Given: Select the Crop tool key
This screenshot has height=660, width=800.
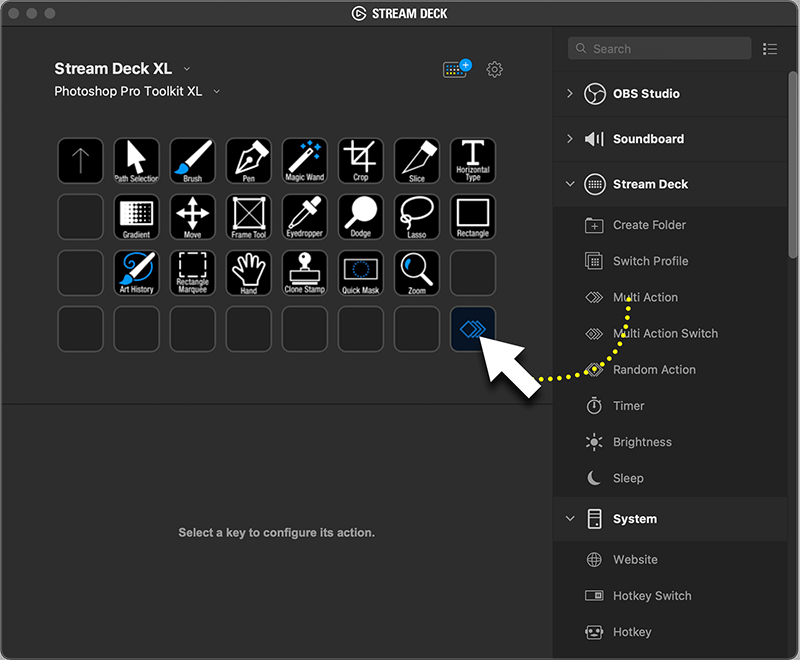Looking at the screenshot, I should pyautogui.click(x=361, y=161).
